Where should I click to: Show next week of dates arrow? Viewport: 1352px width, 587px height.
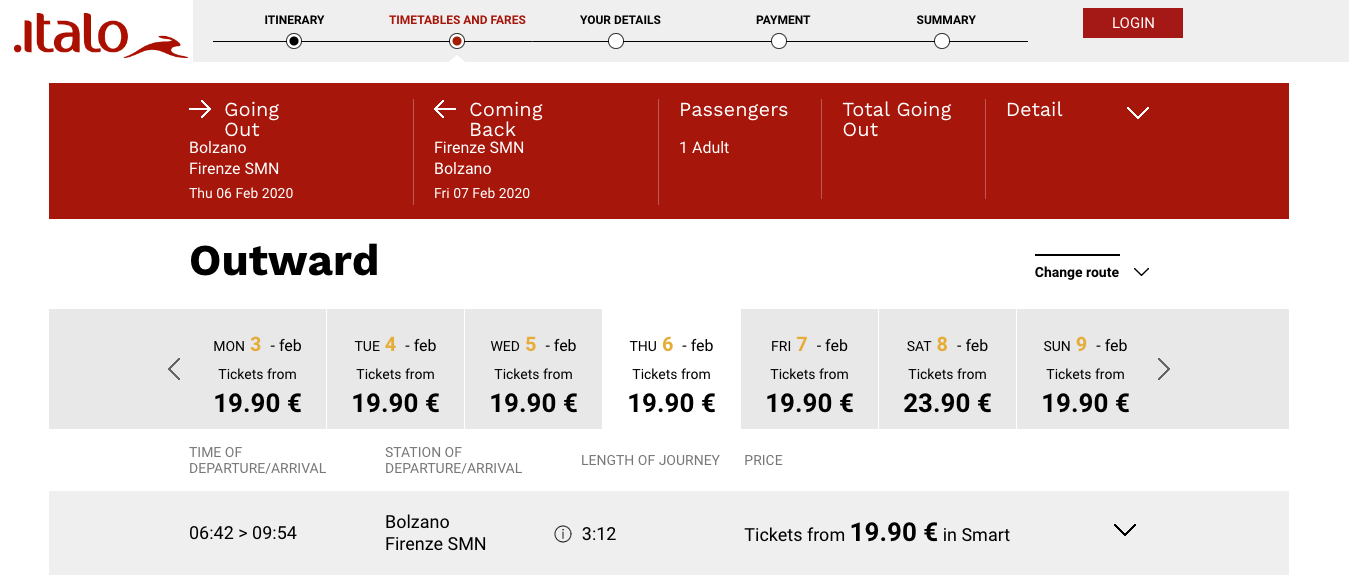(1163, 369)
